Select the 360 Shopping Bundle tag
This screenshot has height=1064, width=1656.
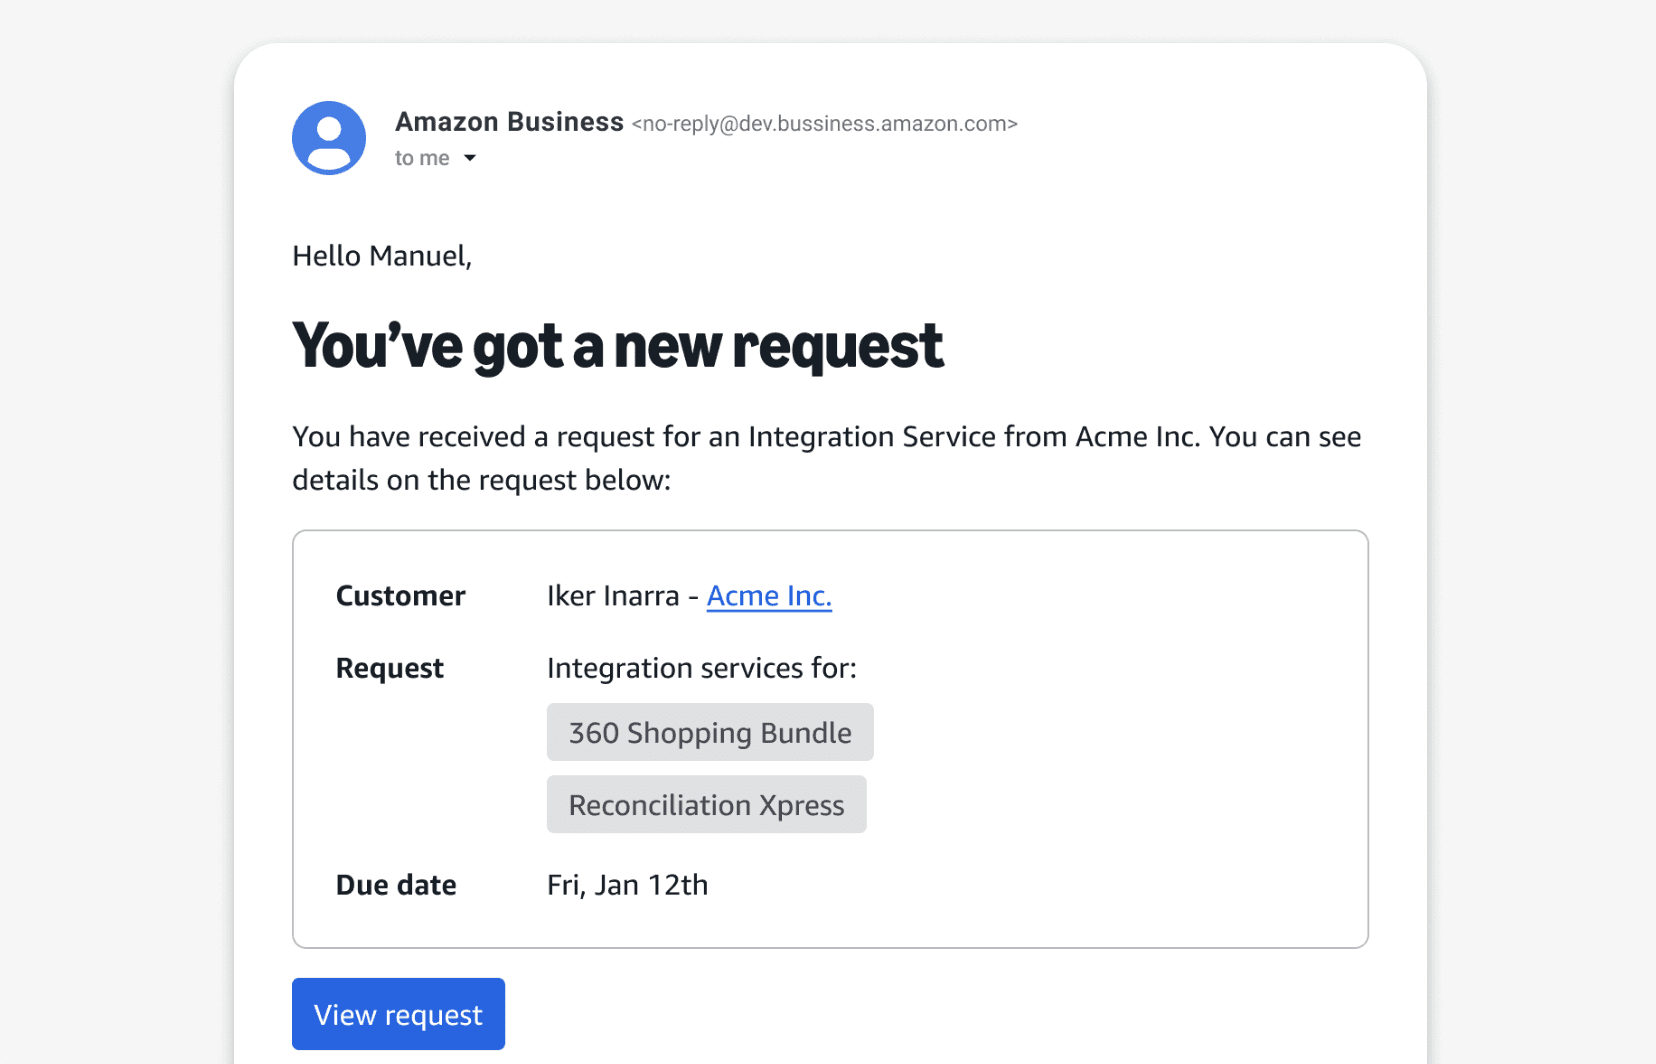click(x=710, y=732)
